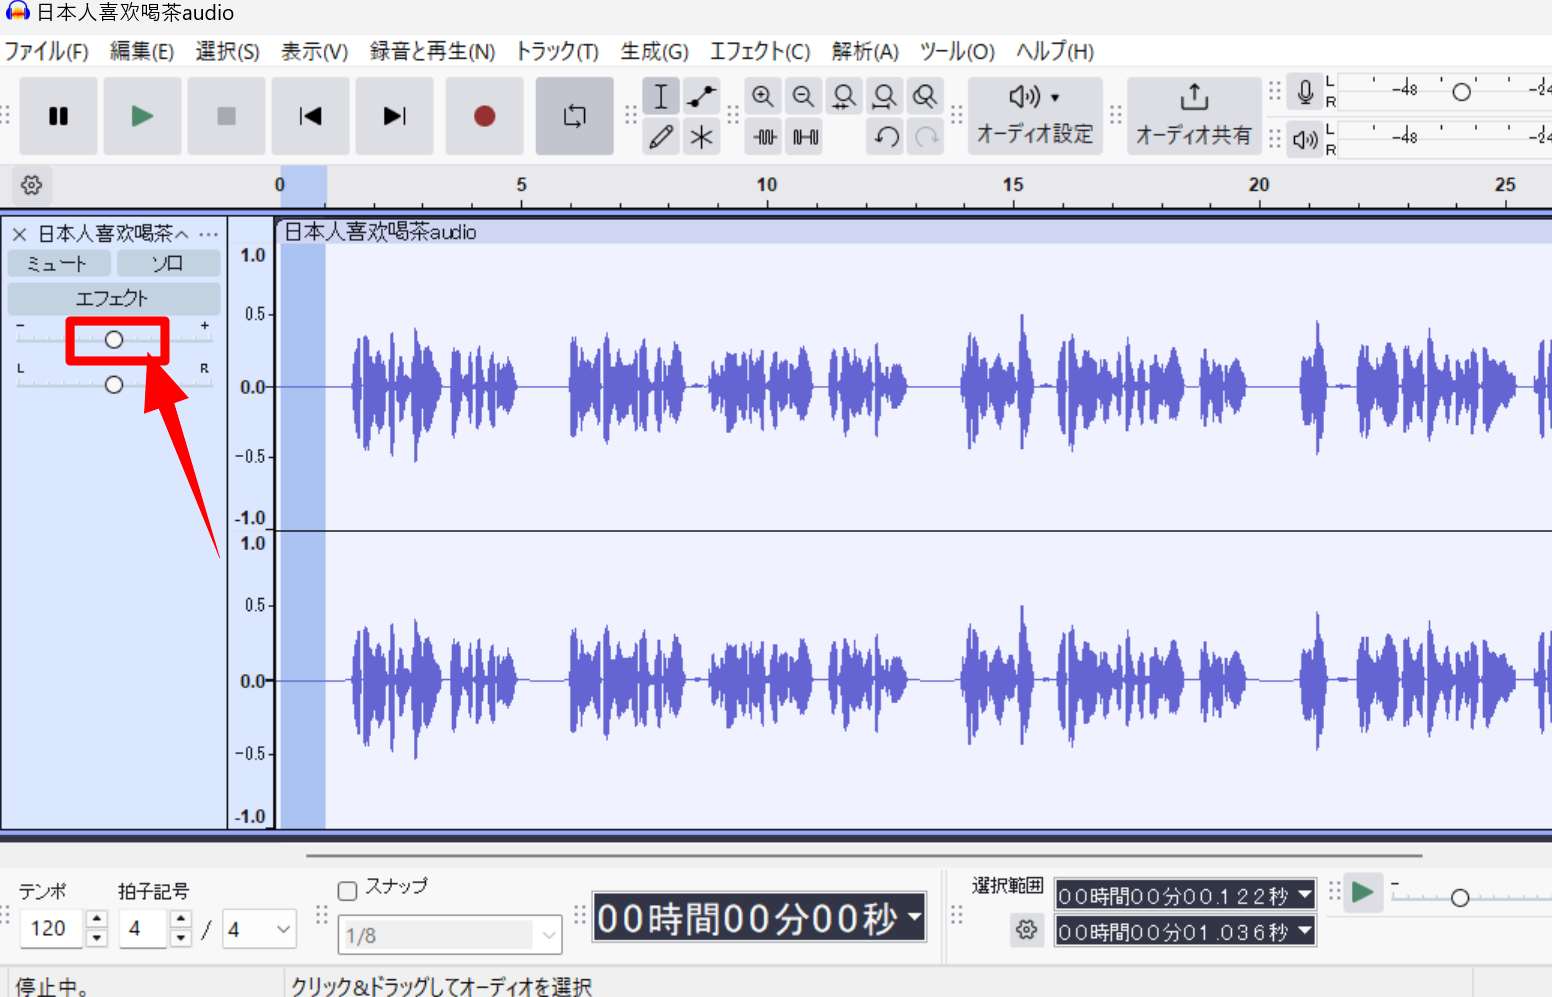1552x997 pixels.
Task: Click the Silence audio selection icon
Action: 805,136
